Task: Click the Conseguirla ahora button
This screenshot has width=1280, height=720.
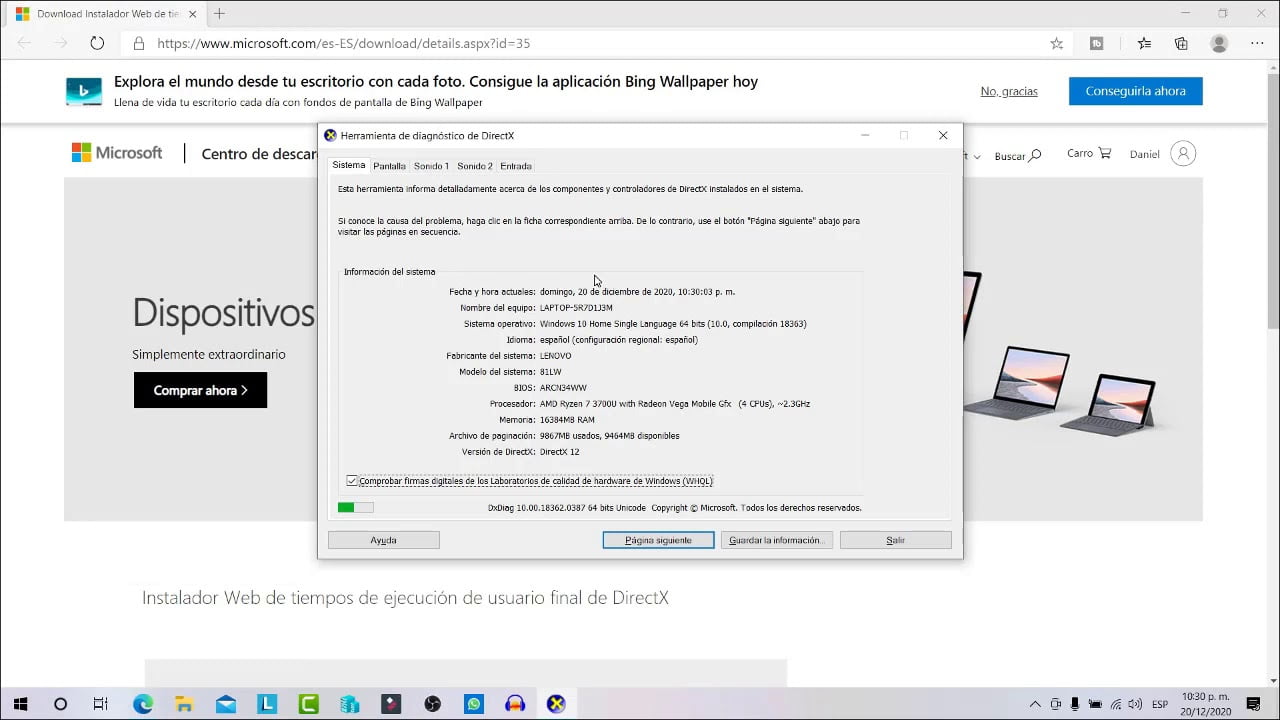Action: 1136,91
